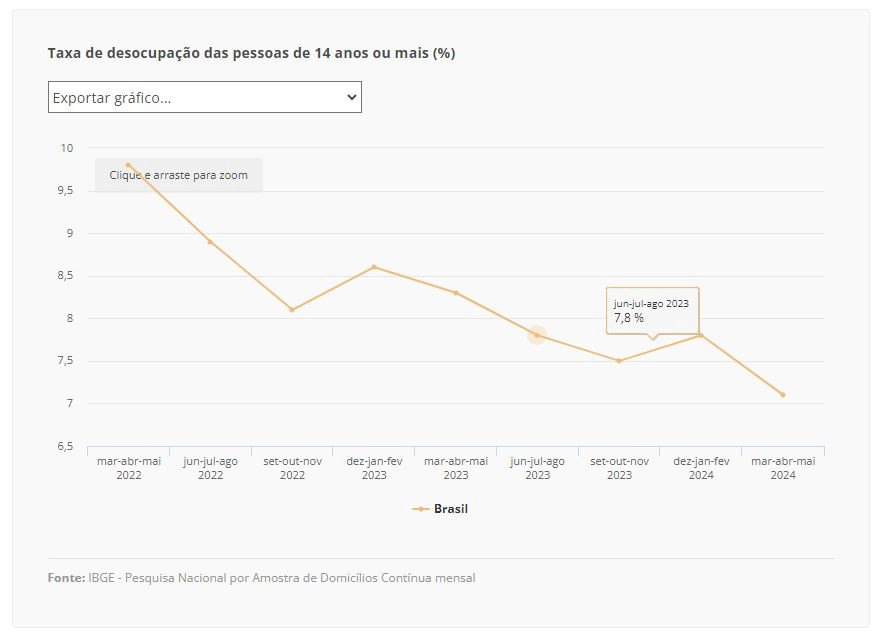The image size is (880, 637).
Task: Click the dropdown chevron arrow icon
Action: tap(352, 97)
